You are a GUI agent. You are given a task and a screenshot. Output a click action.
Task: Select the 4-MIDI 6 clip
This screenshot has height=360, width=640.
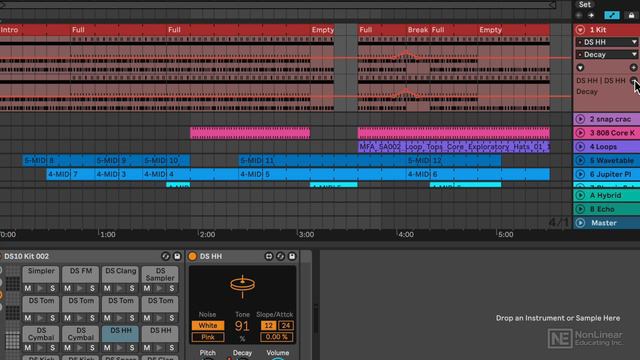coord(478,174)
